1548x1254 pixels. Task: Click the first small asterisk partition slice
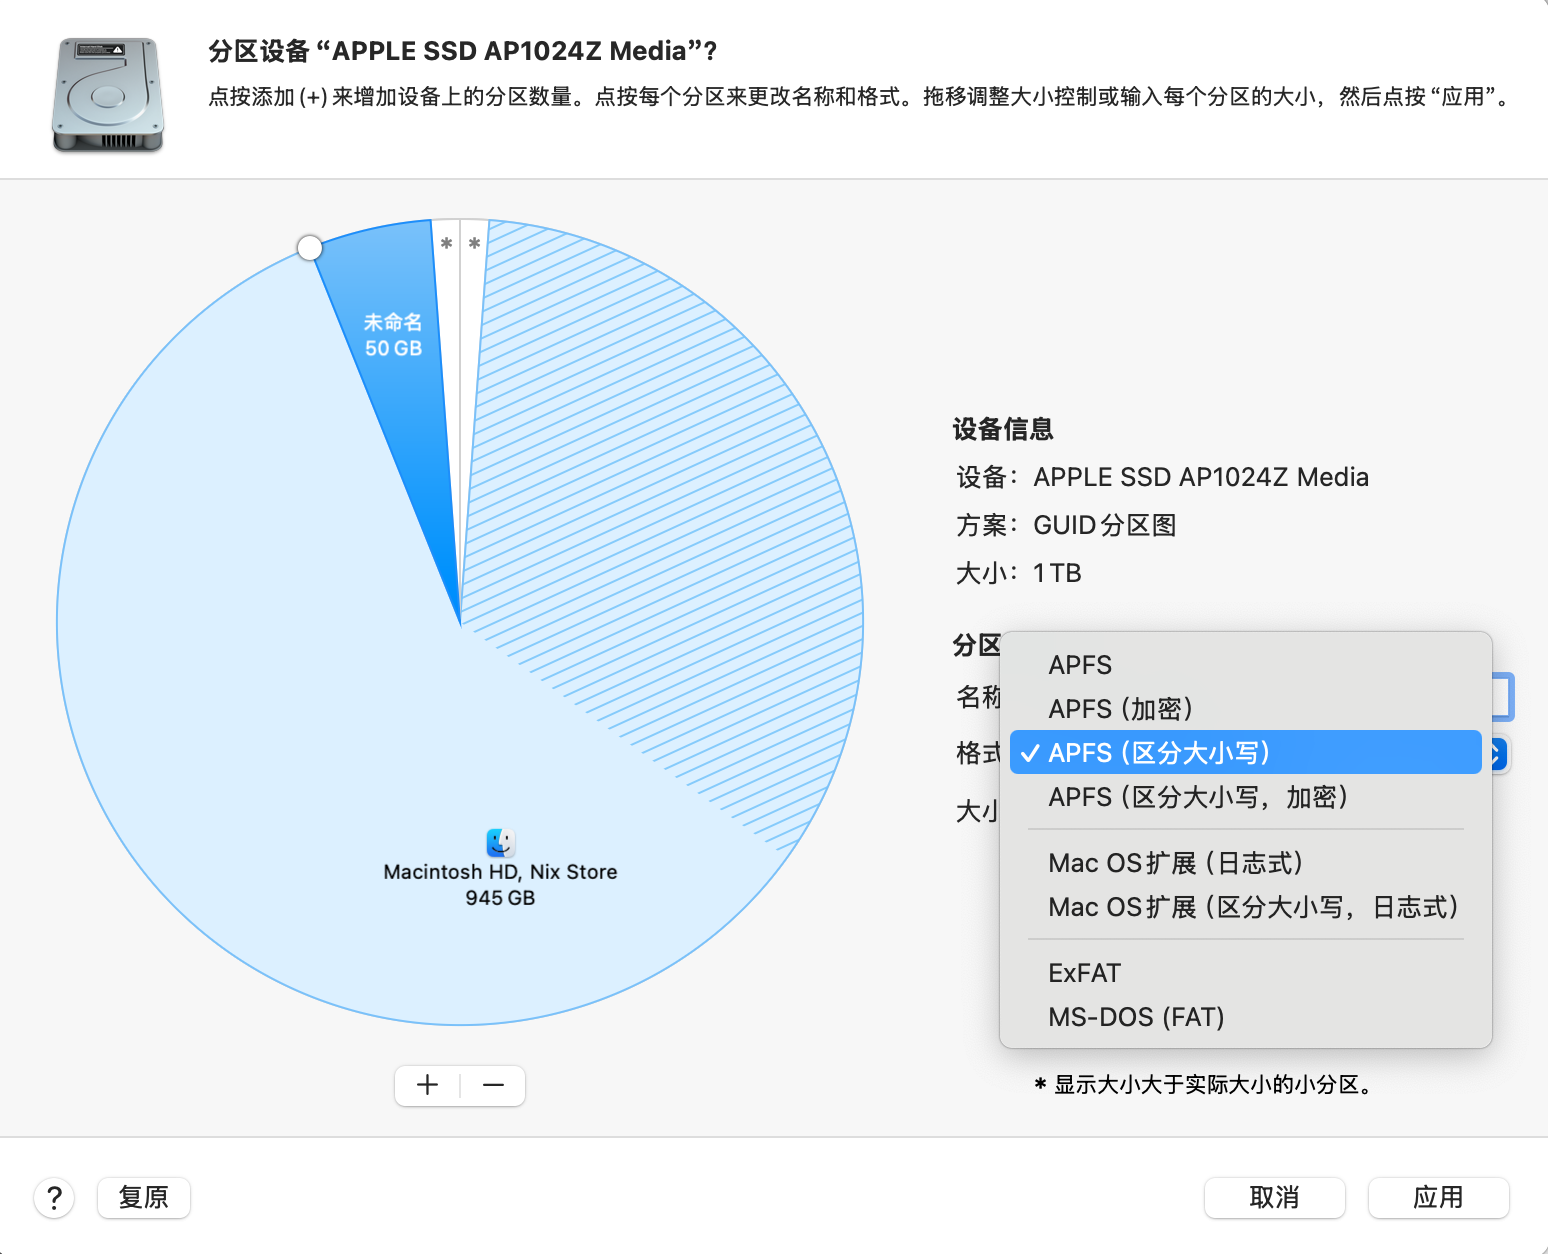pos(447,244)
